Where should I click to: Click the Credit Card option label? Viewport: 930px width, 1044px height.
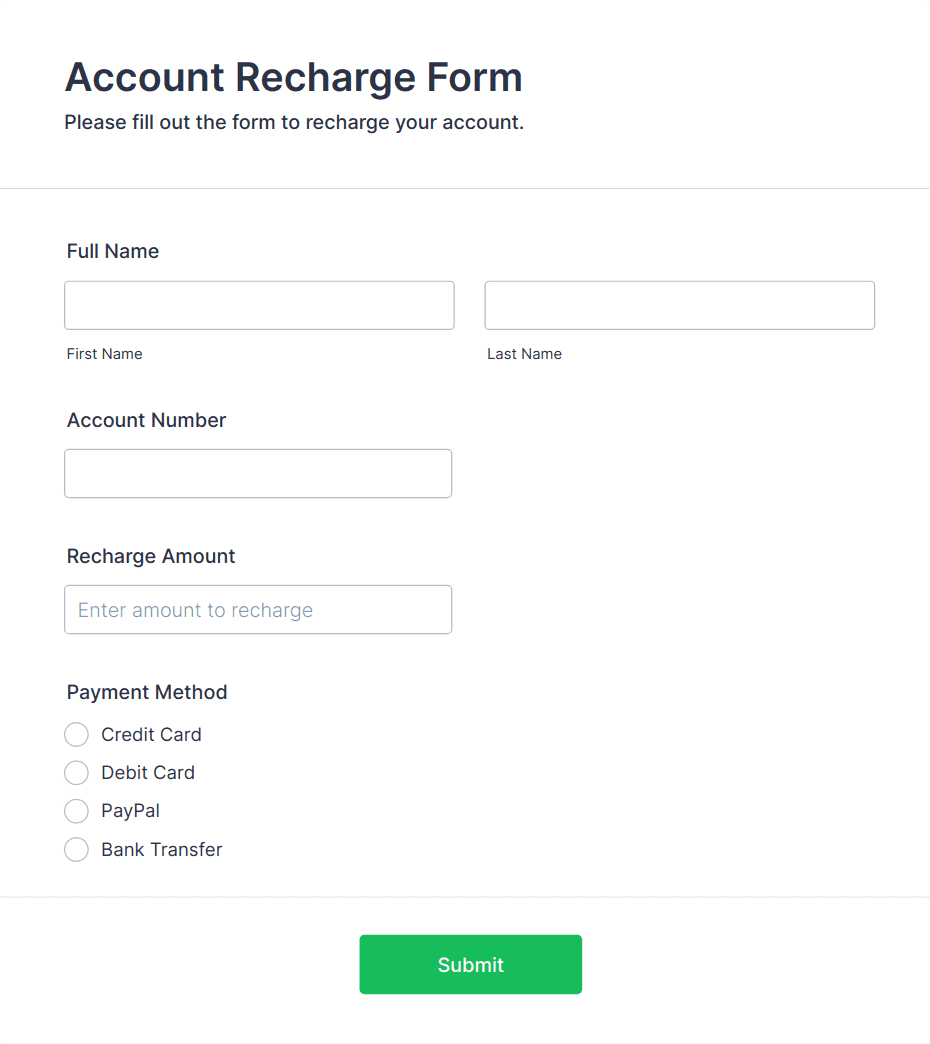150,734
